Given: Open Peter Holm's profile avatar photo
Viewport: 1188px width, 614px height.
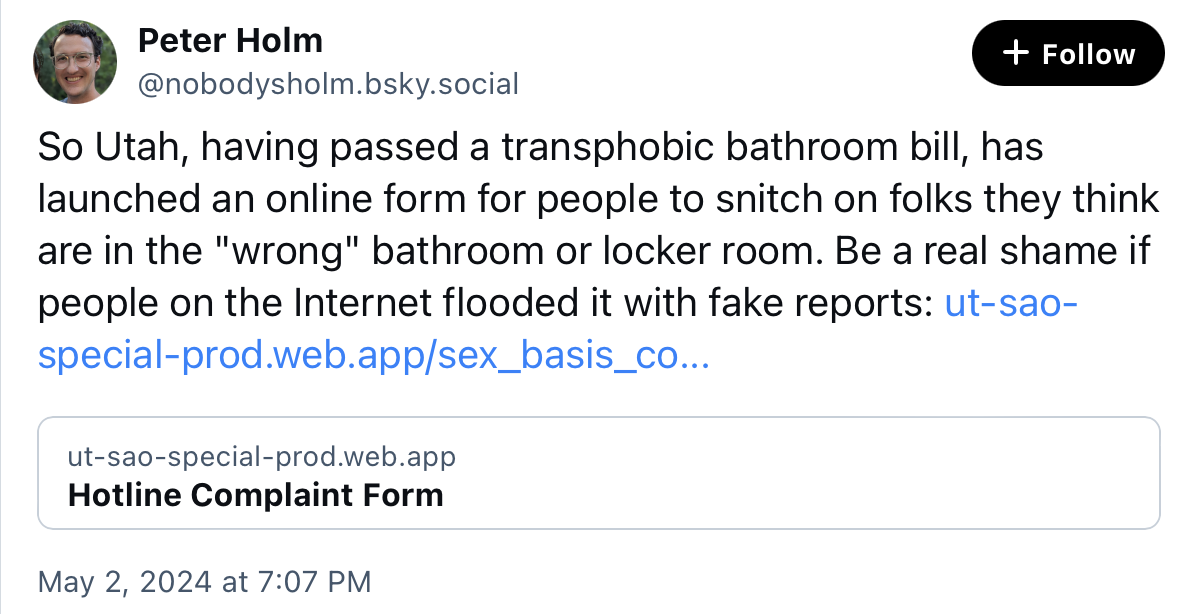Looking at the screenshot, I should click(75, 61).
